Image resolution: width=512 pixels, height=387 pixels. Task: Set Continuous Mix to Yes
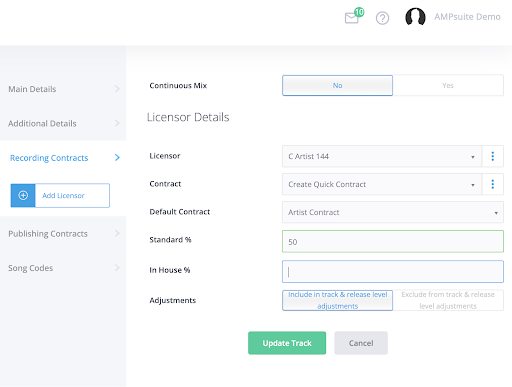pos(448,85)
